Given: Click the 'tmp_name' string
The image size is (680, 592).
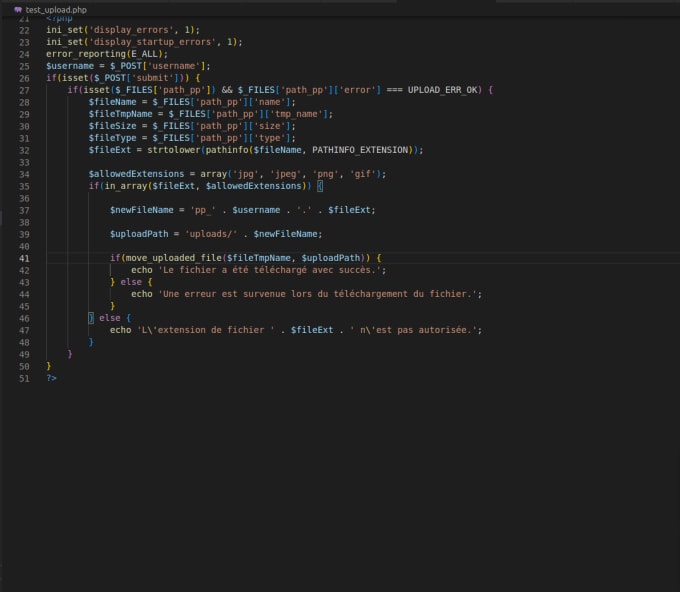Looking at the screenshot, I should 296,114.
